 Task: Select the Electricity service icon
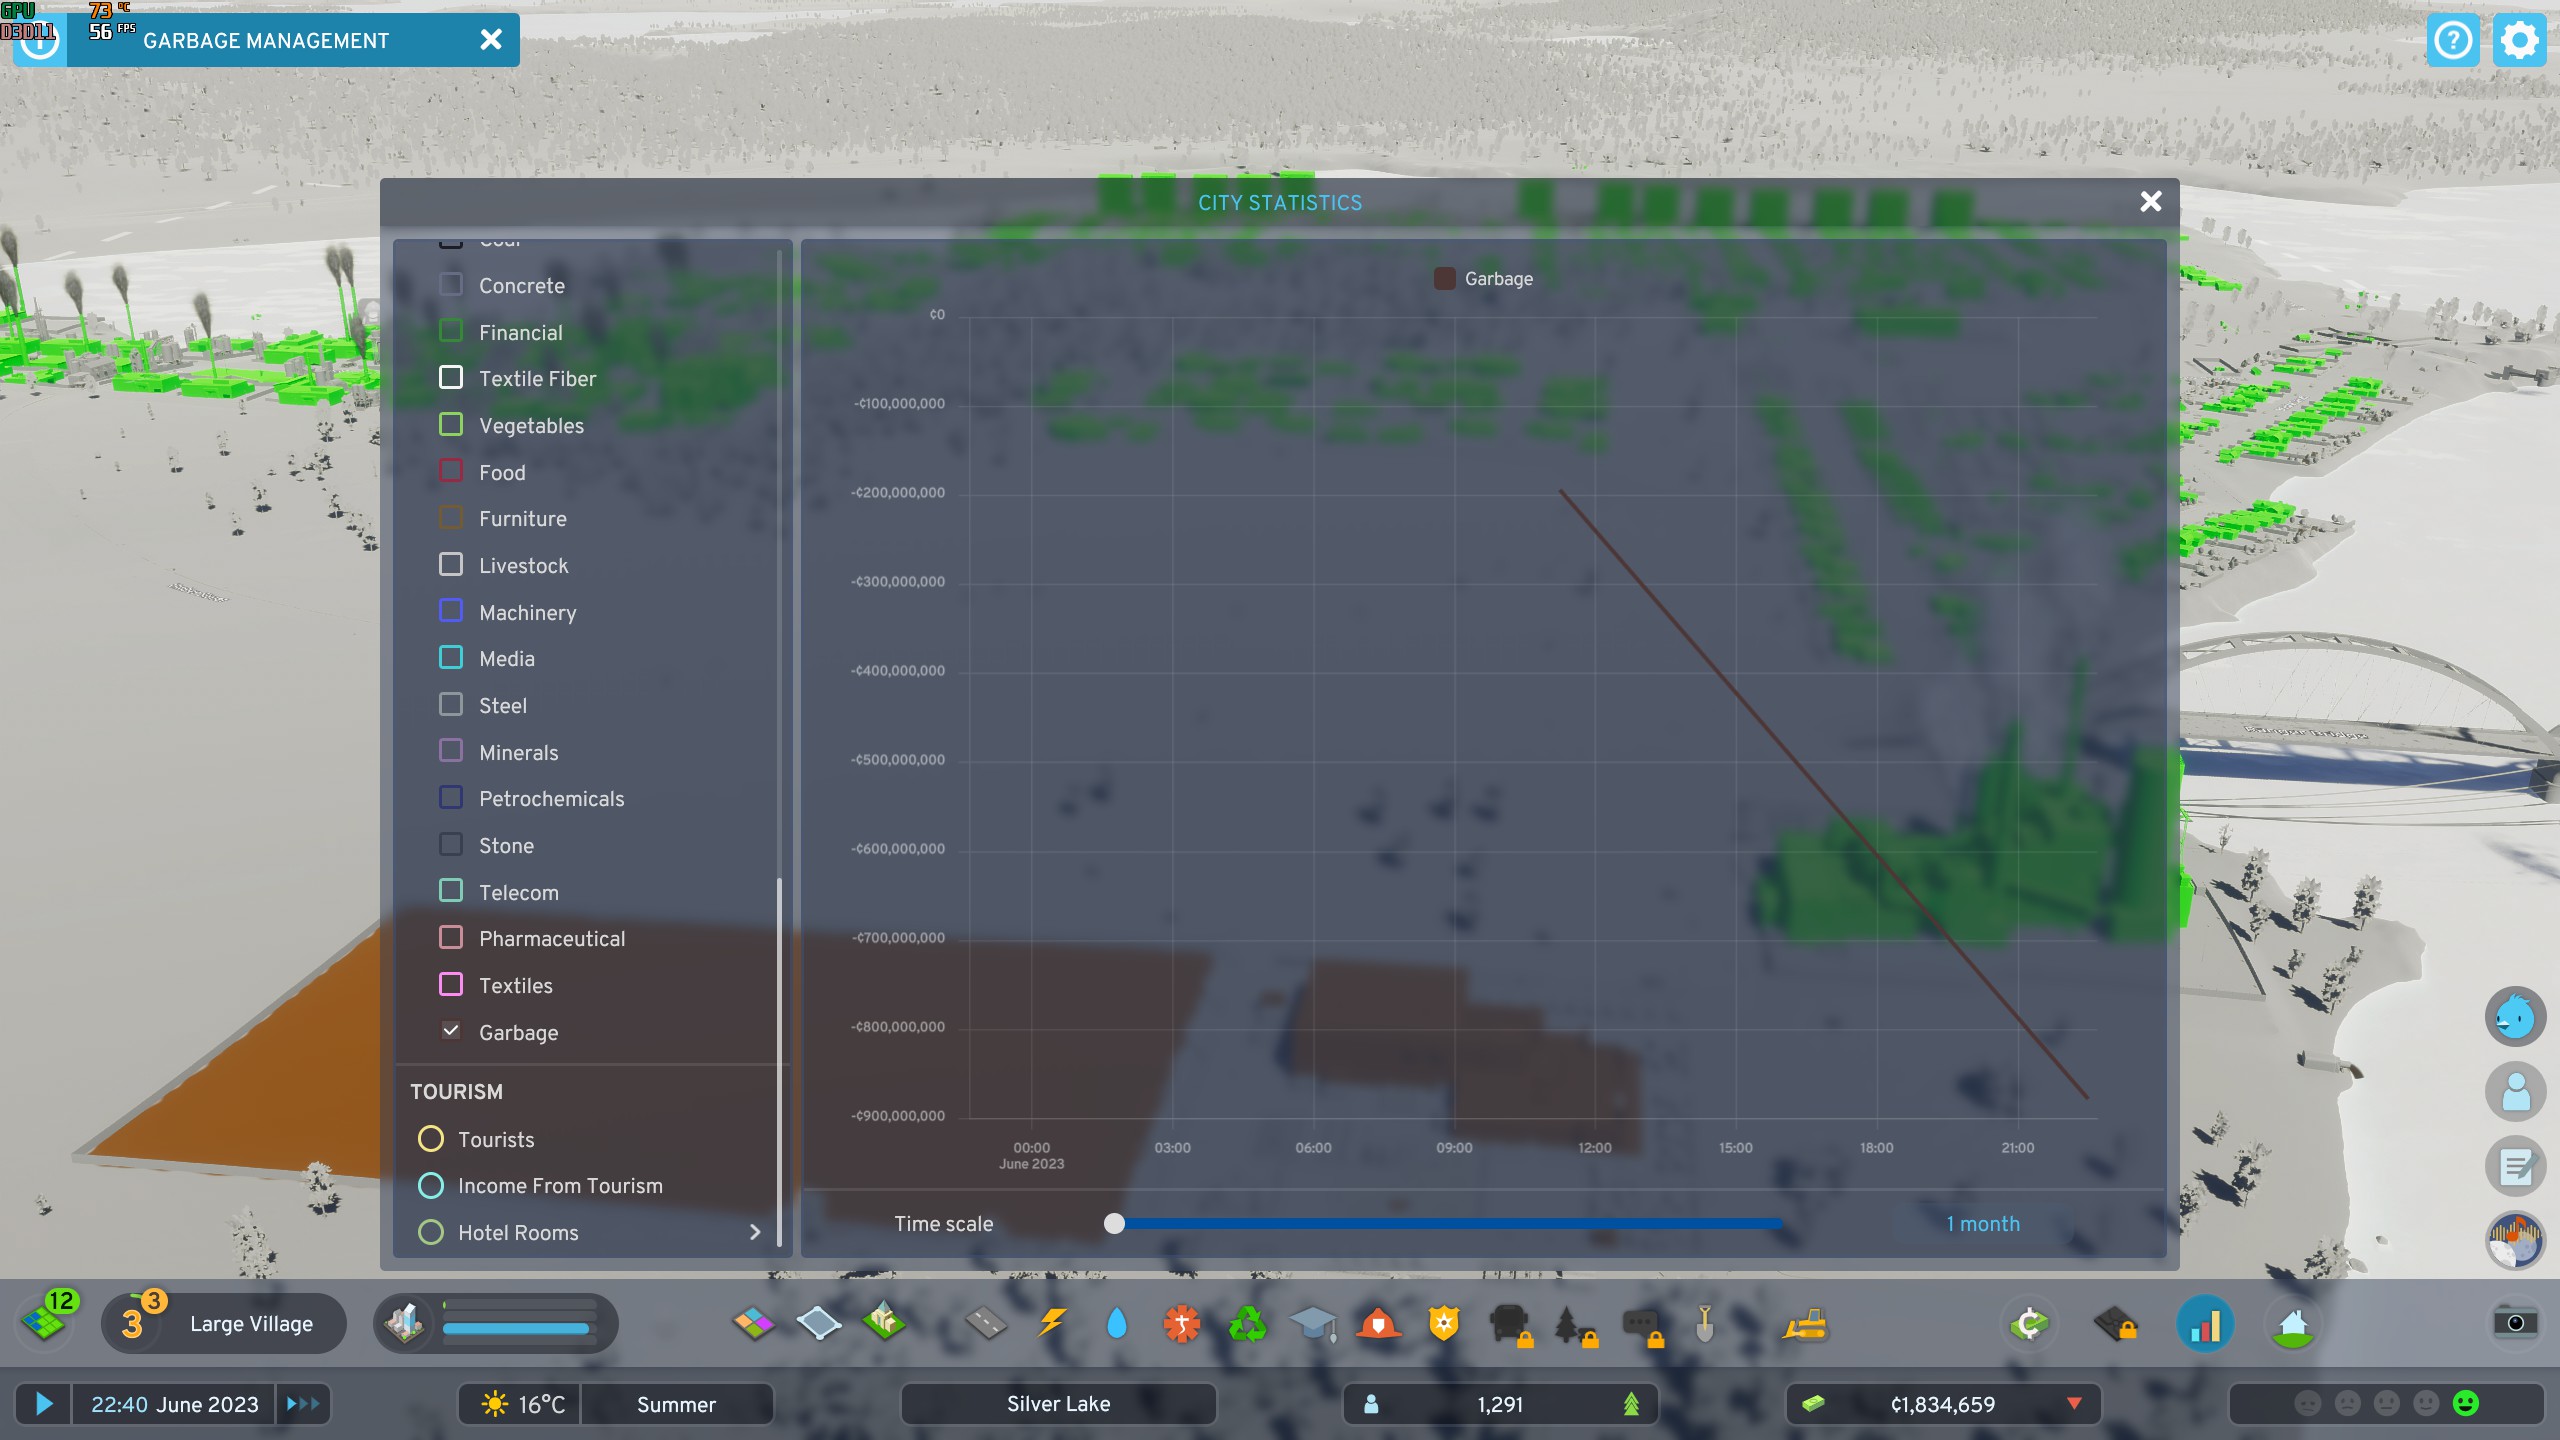1051,1323
